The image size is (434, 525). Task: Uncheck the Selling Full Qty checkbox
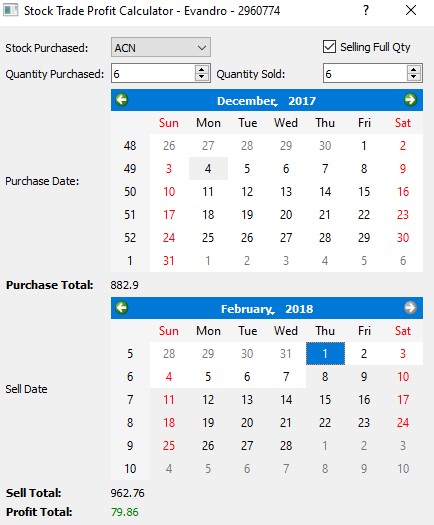click(329, 47)
